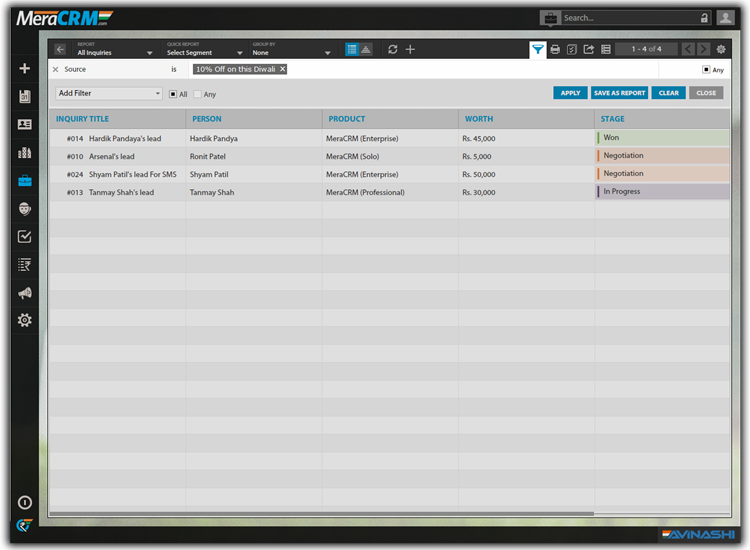Click the lock icon in search box
This screenshot has height=550, width=750.
click(704, 18)
